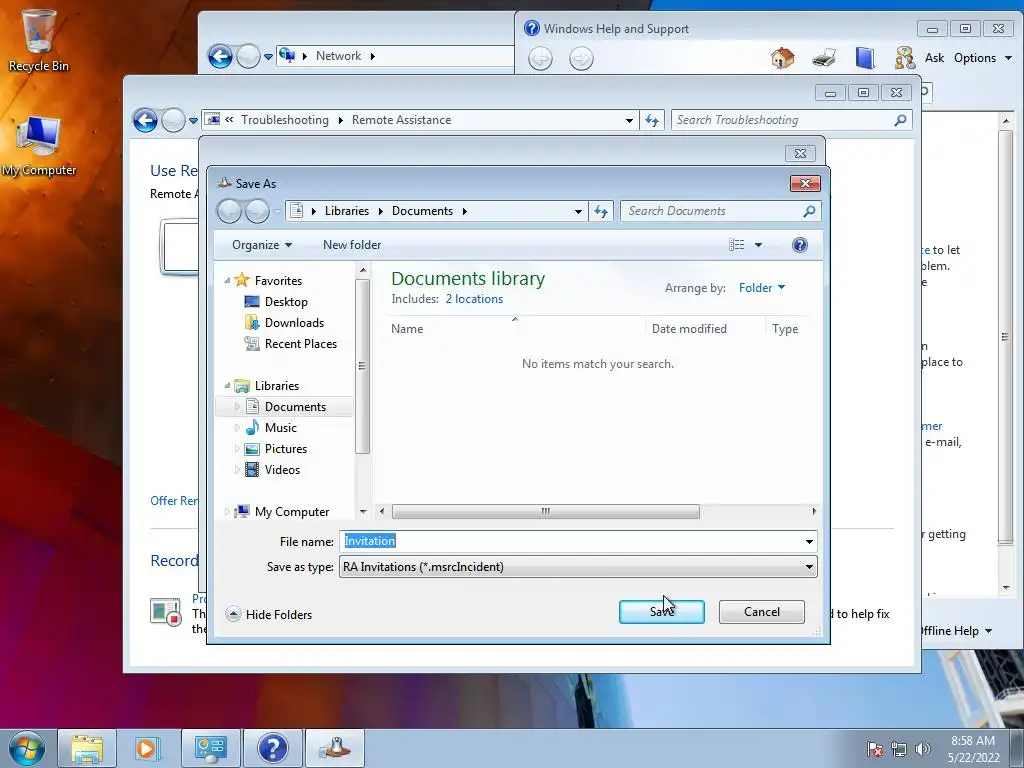Click the blue Help icon in Save As
1024x768 pixels.
pyautogui.click(x=799, y=245)
